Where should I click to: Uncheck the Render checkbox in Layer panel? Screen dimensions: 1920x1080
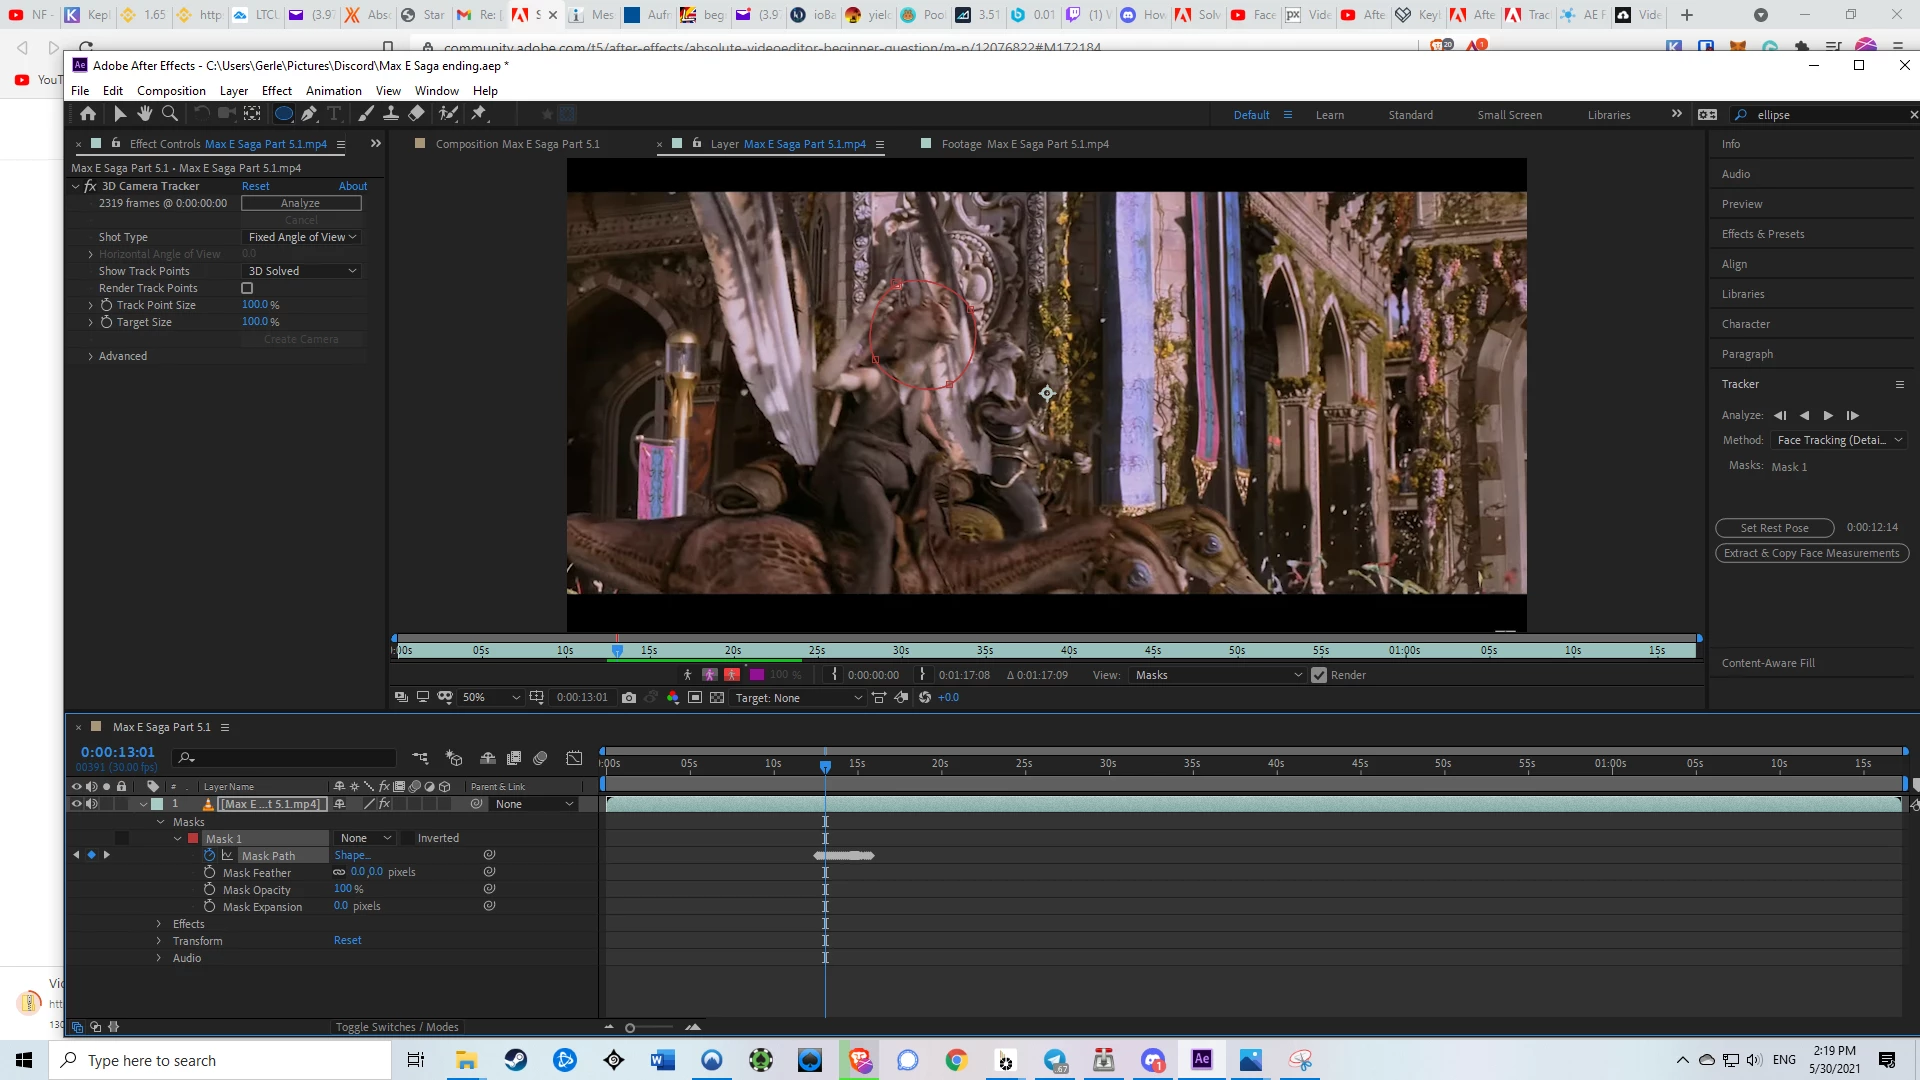1319,675
